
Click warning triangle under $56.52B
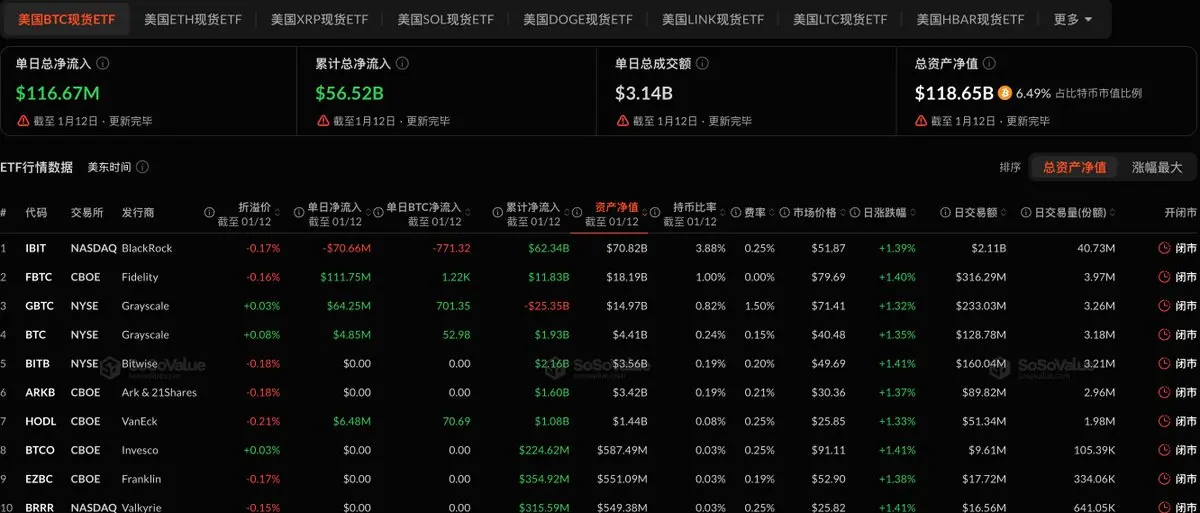point(323,120)
